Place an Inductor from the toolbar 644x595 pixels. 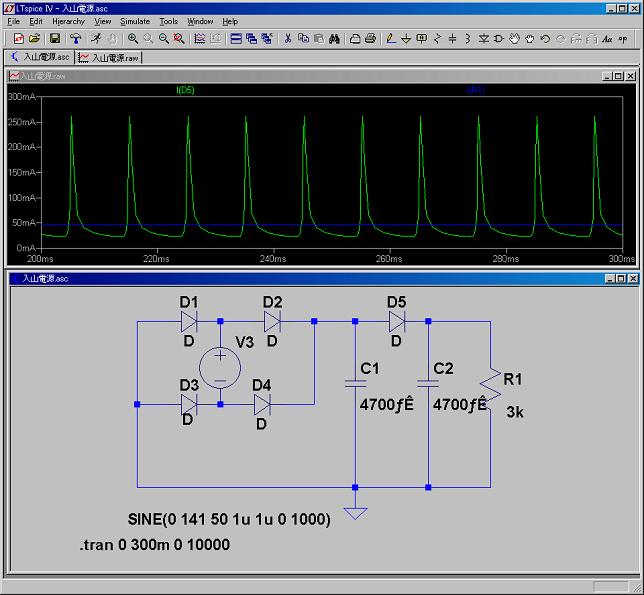pos(468,39)
